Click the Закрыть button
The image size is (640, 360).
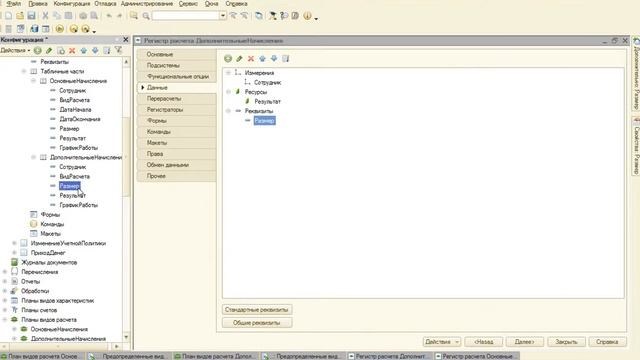coord(566,342)
